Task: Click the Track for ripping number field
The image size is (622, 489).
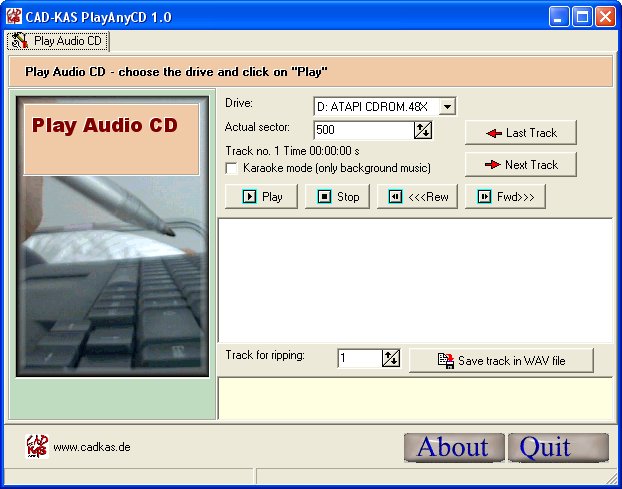Action: click(x=358, y=358)
